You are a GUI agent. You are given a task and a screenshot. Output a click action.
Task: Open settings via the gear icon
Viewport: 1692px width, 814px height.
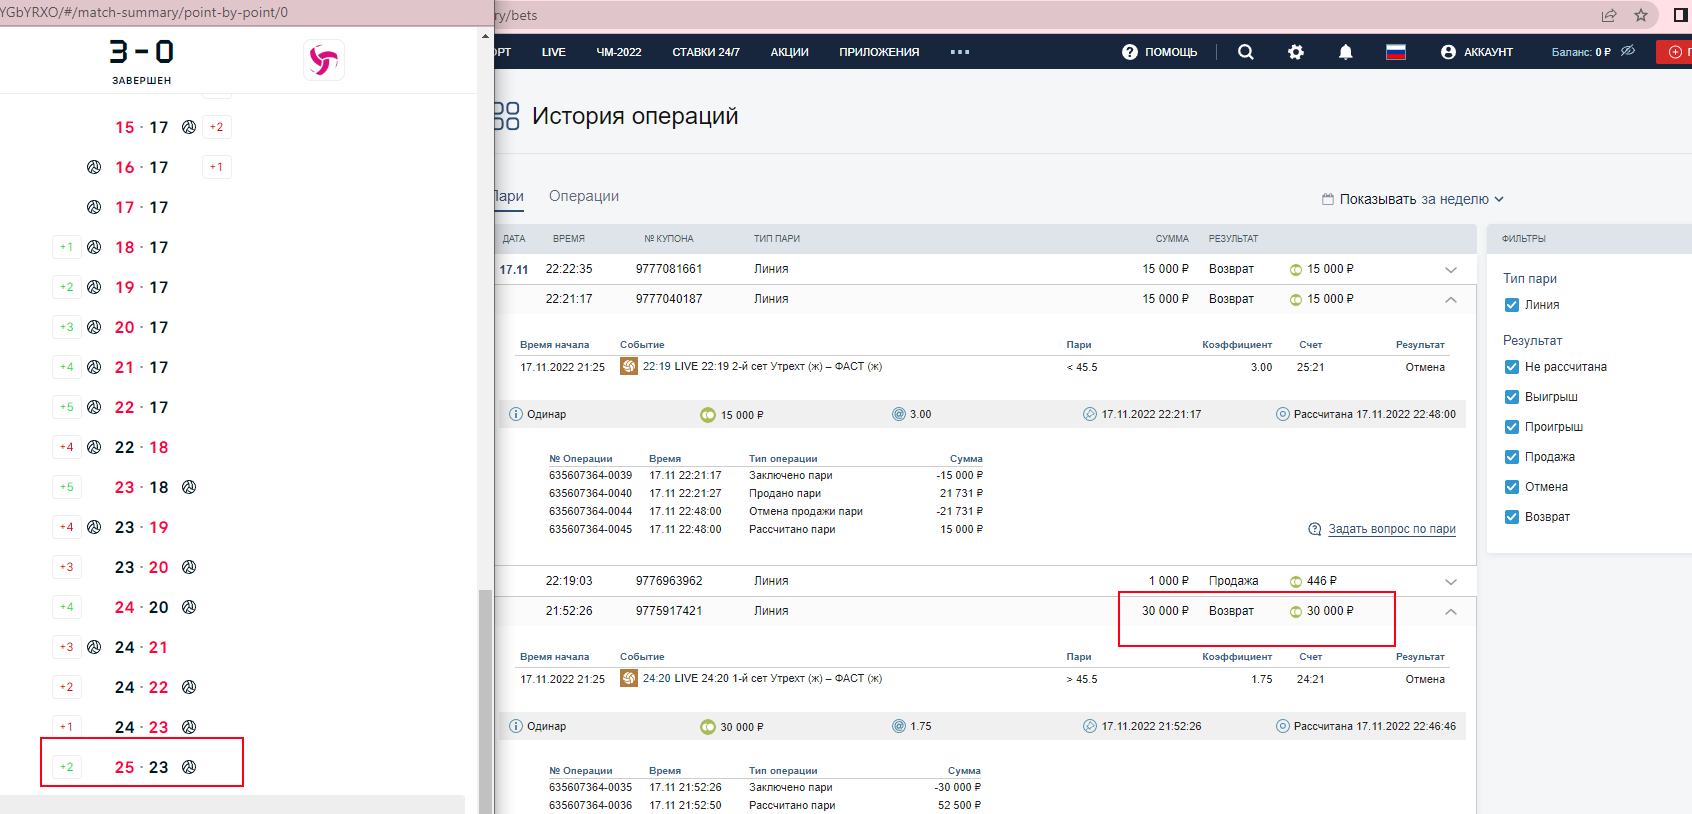point(1296,52)
